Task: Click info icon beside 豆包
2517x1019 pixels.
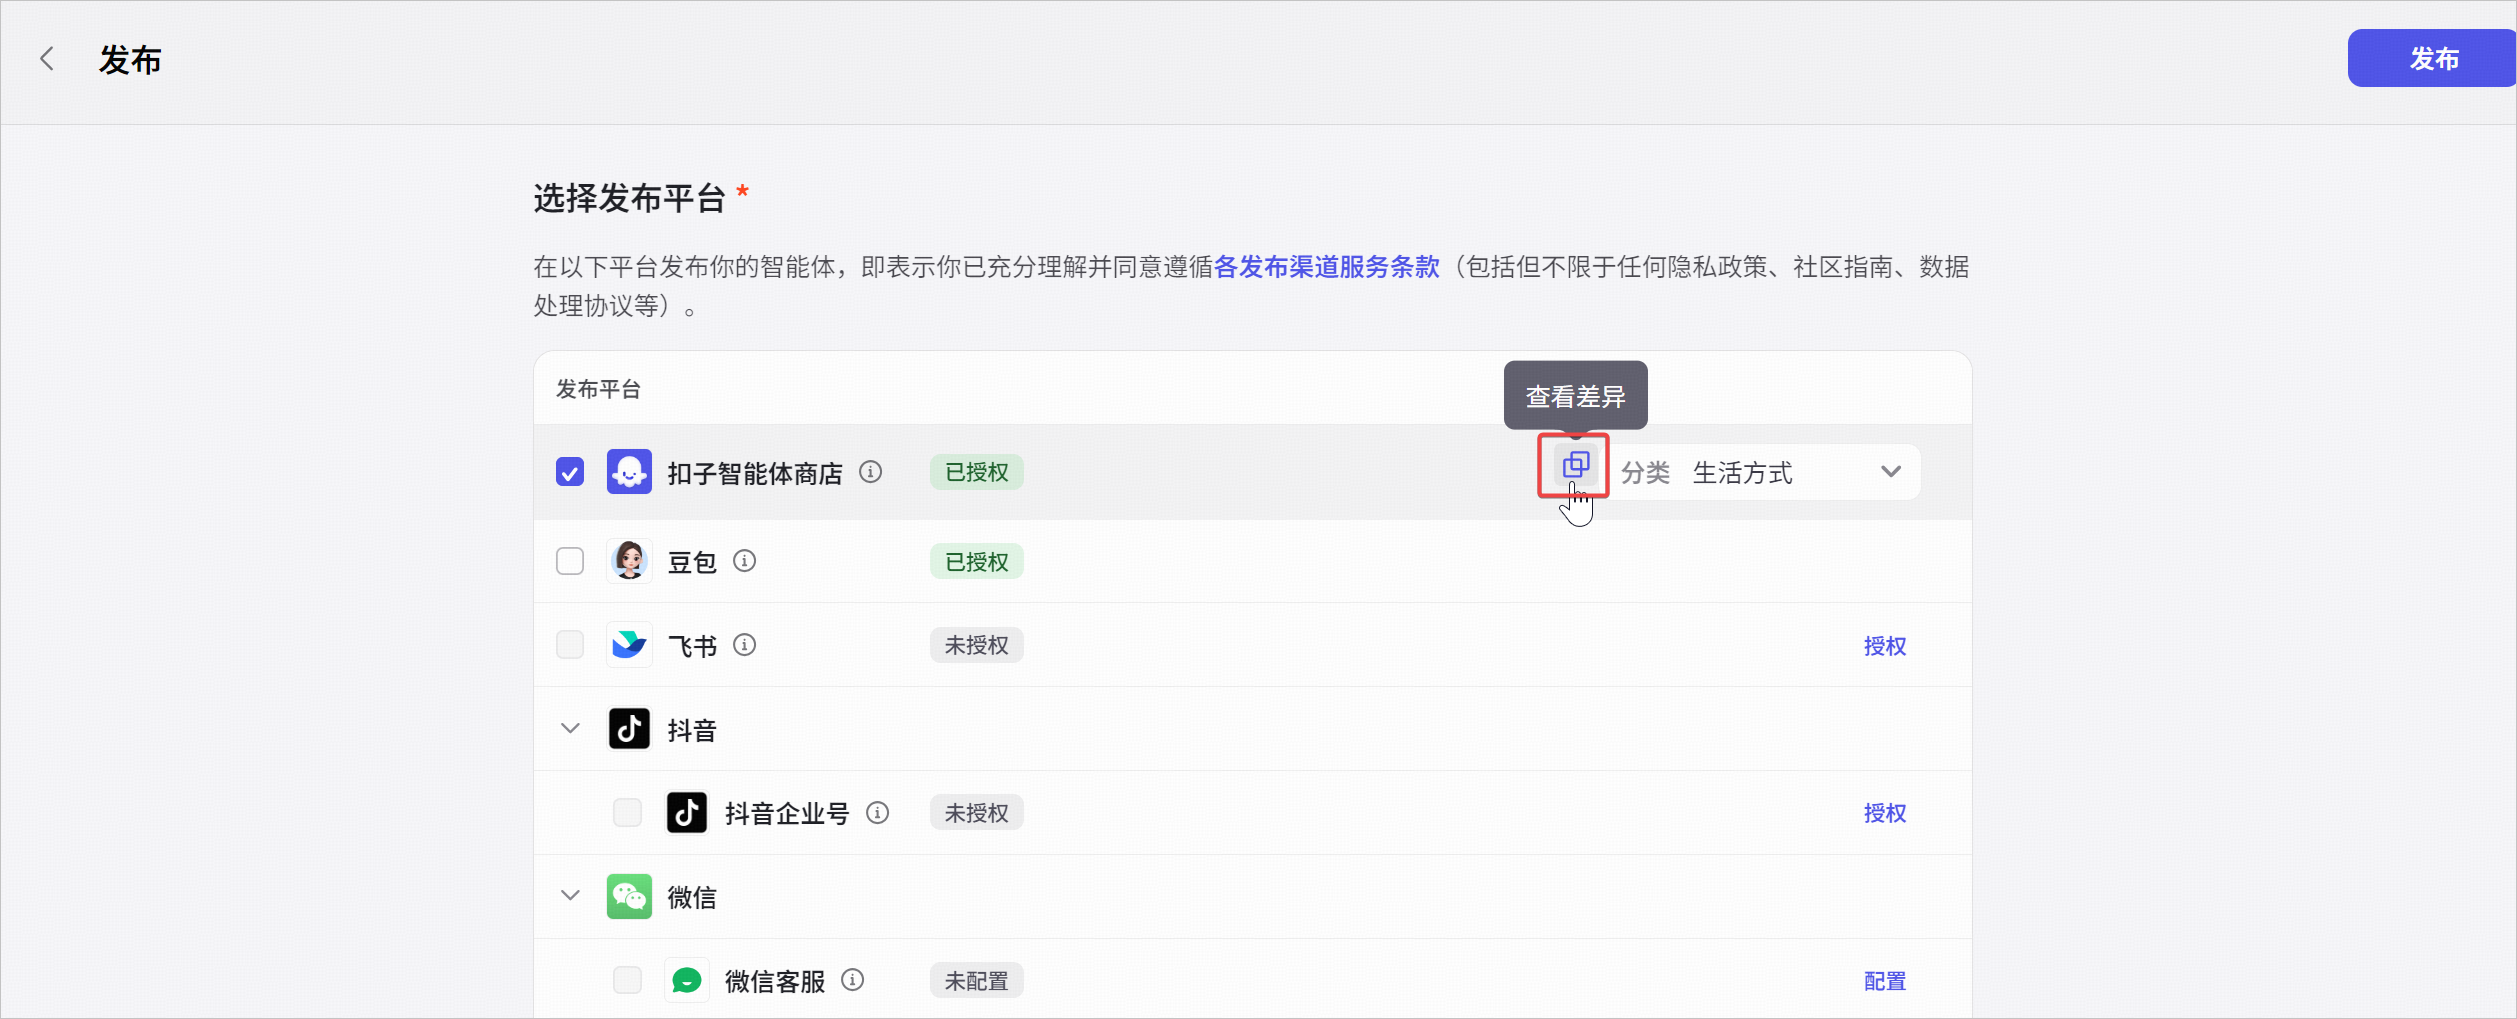Action: click(x=744, y=561)
